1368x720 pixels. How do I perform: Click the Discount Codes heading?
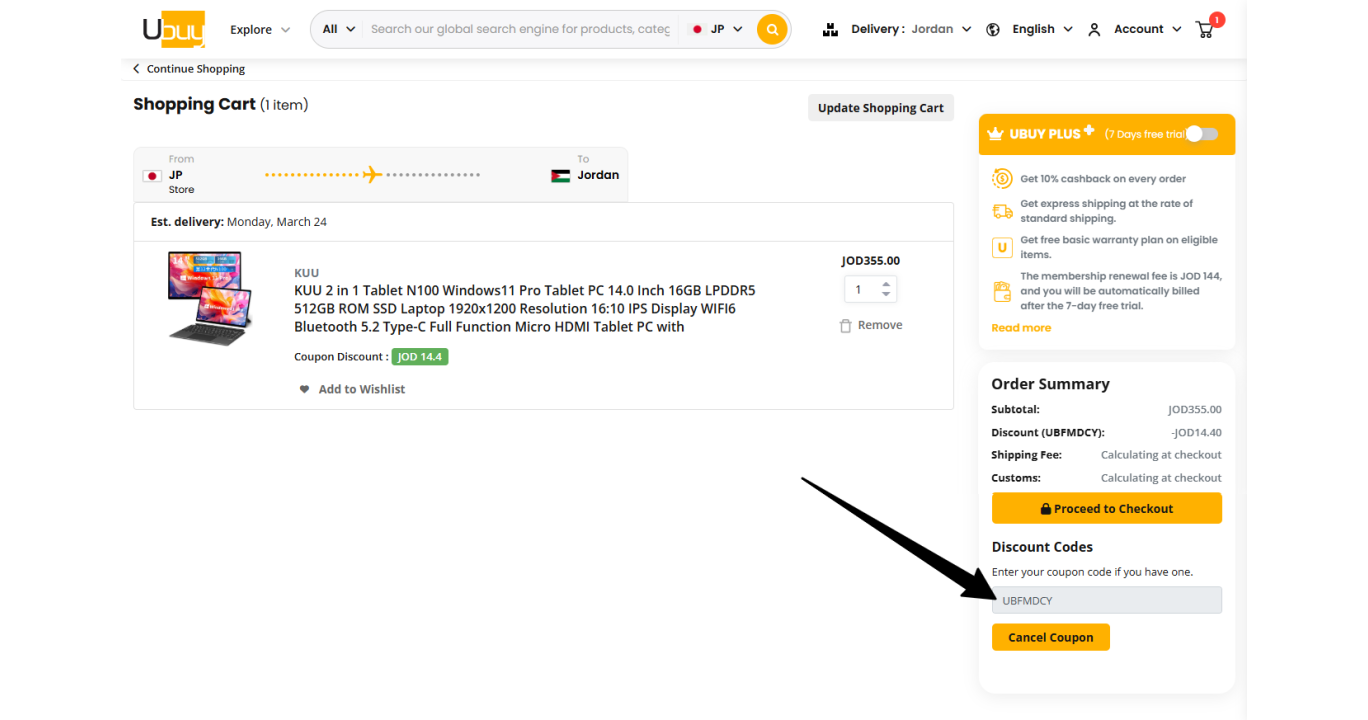pyautogui.click(x=1042, y=547)
